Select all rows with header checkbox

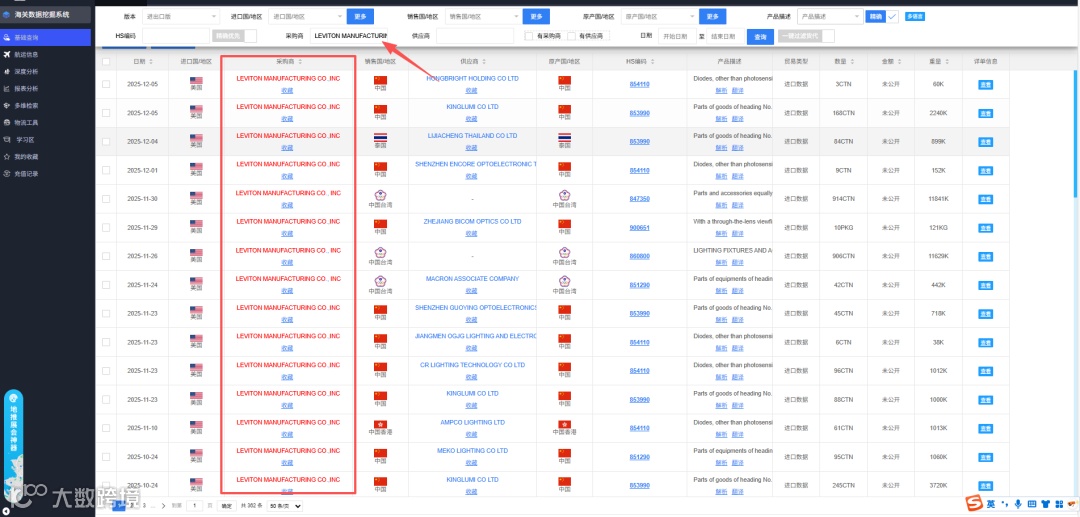click(106, 61)
